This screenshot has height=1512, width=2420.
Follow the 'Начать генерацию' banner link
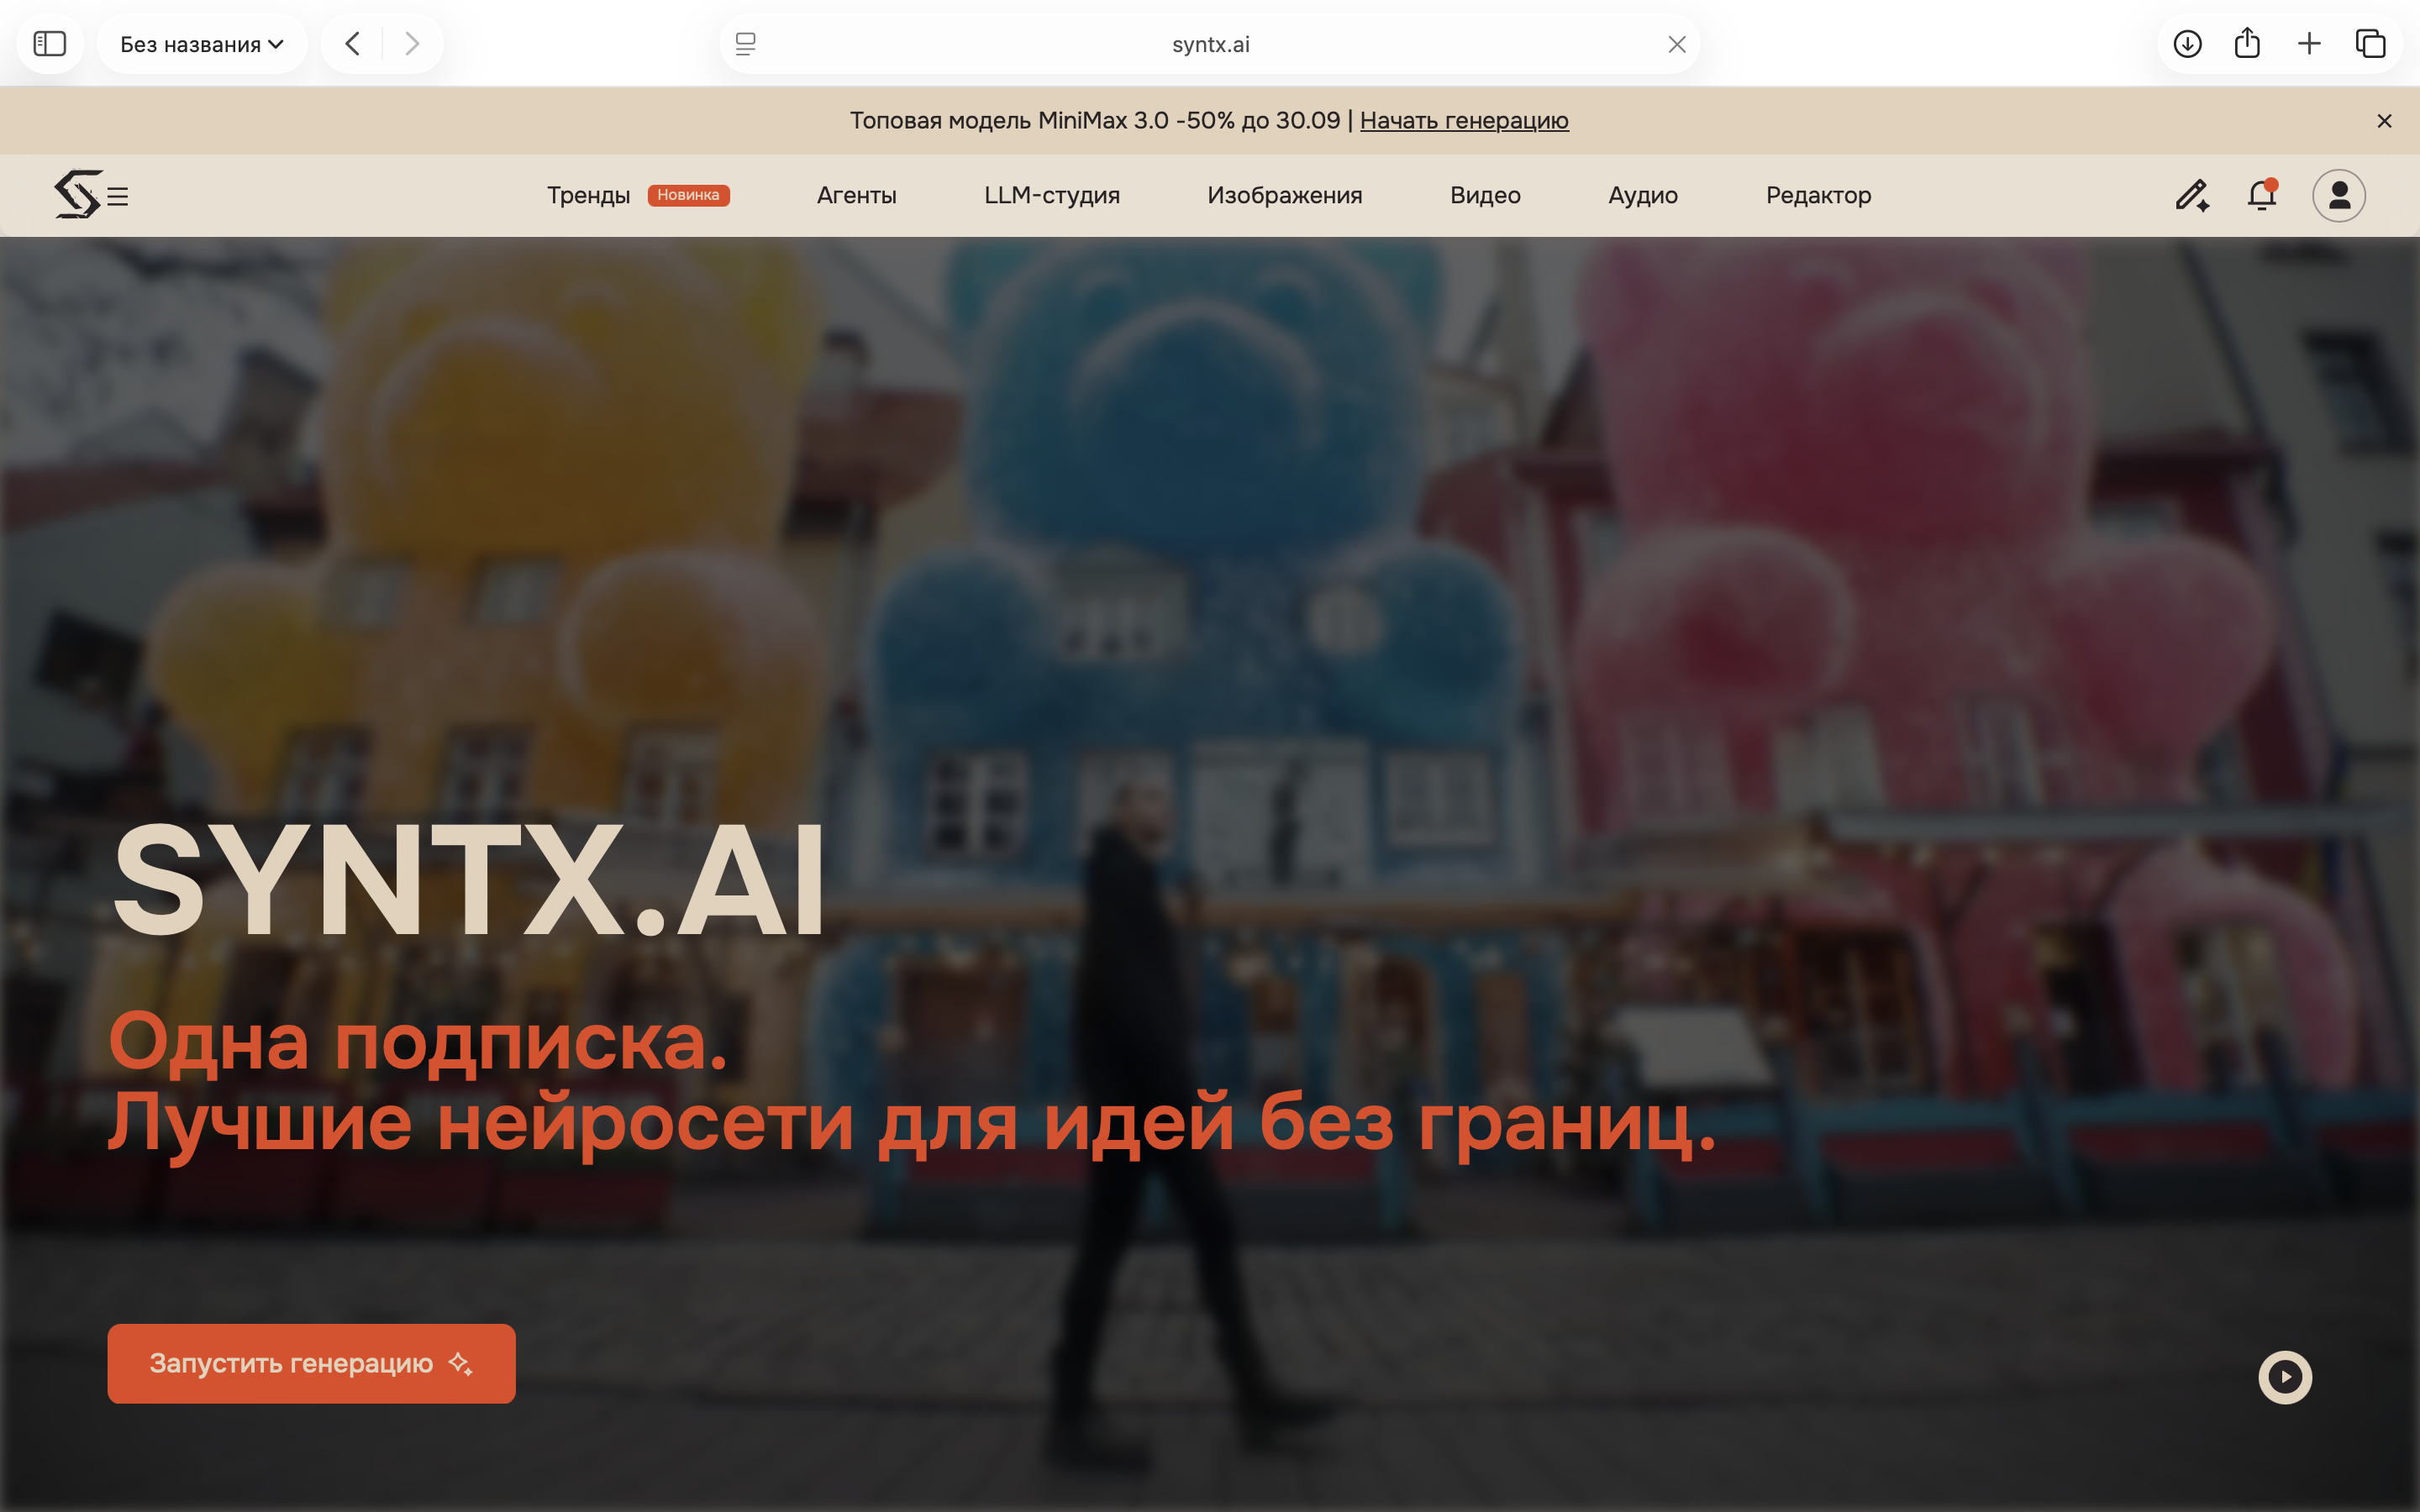(x=1464, y=121)
